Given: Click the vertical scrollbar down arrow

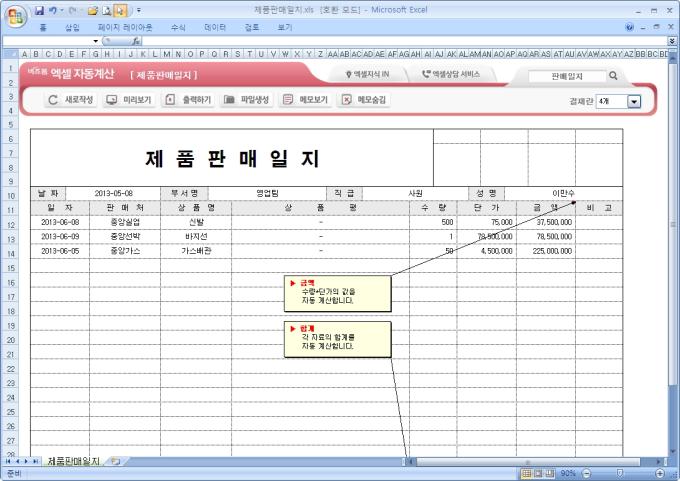Looking at the screenshot, I should click(x=673, y=452).
